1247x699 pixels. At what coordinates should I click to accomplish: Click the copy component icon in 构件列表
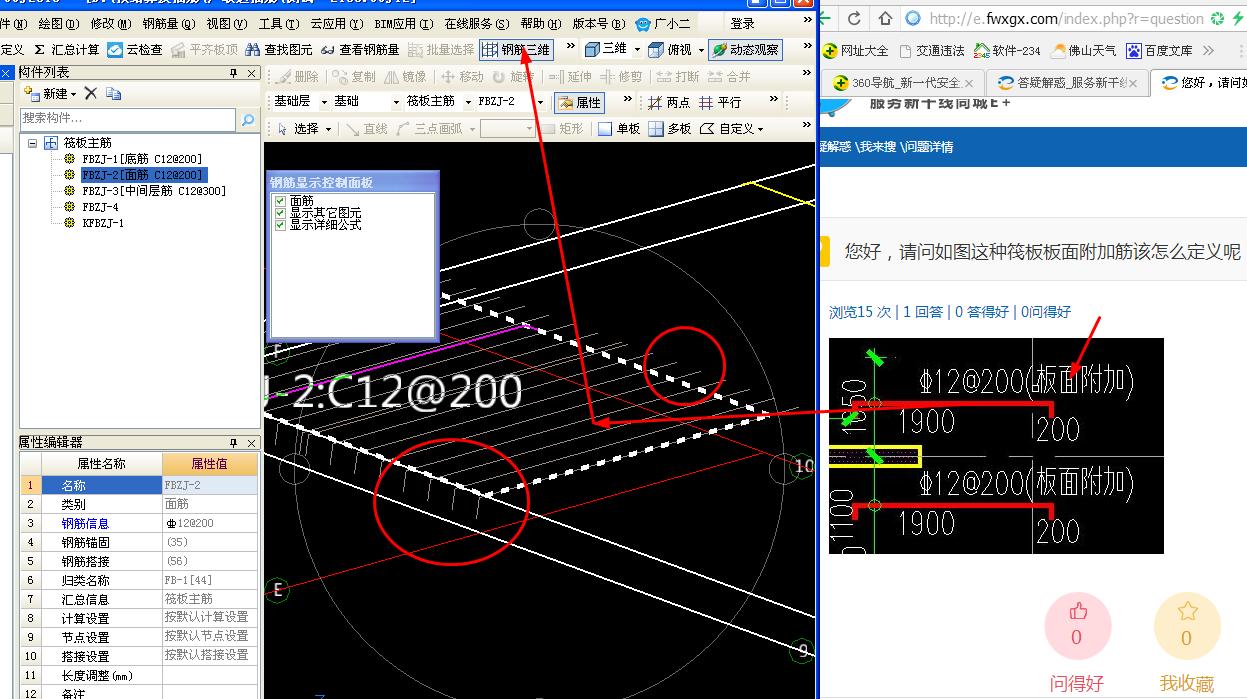click(113, 93)
